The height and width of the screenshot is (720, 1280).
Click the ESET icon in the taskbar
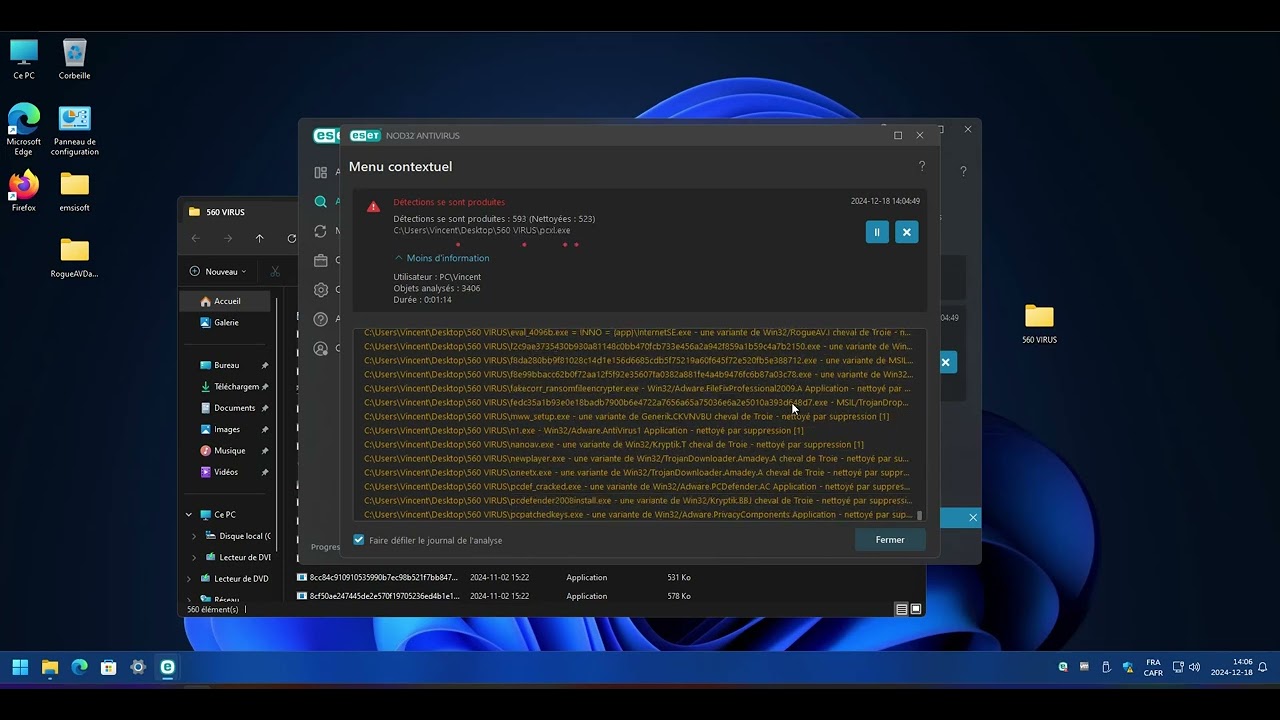coord(167,667)
